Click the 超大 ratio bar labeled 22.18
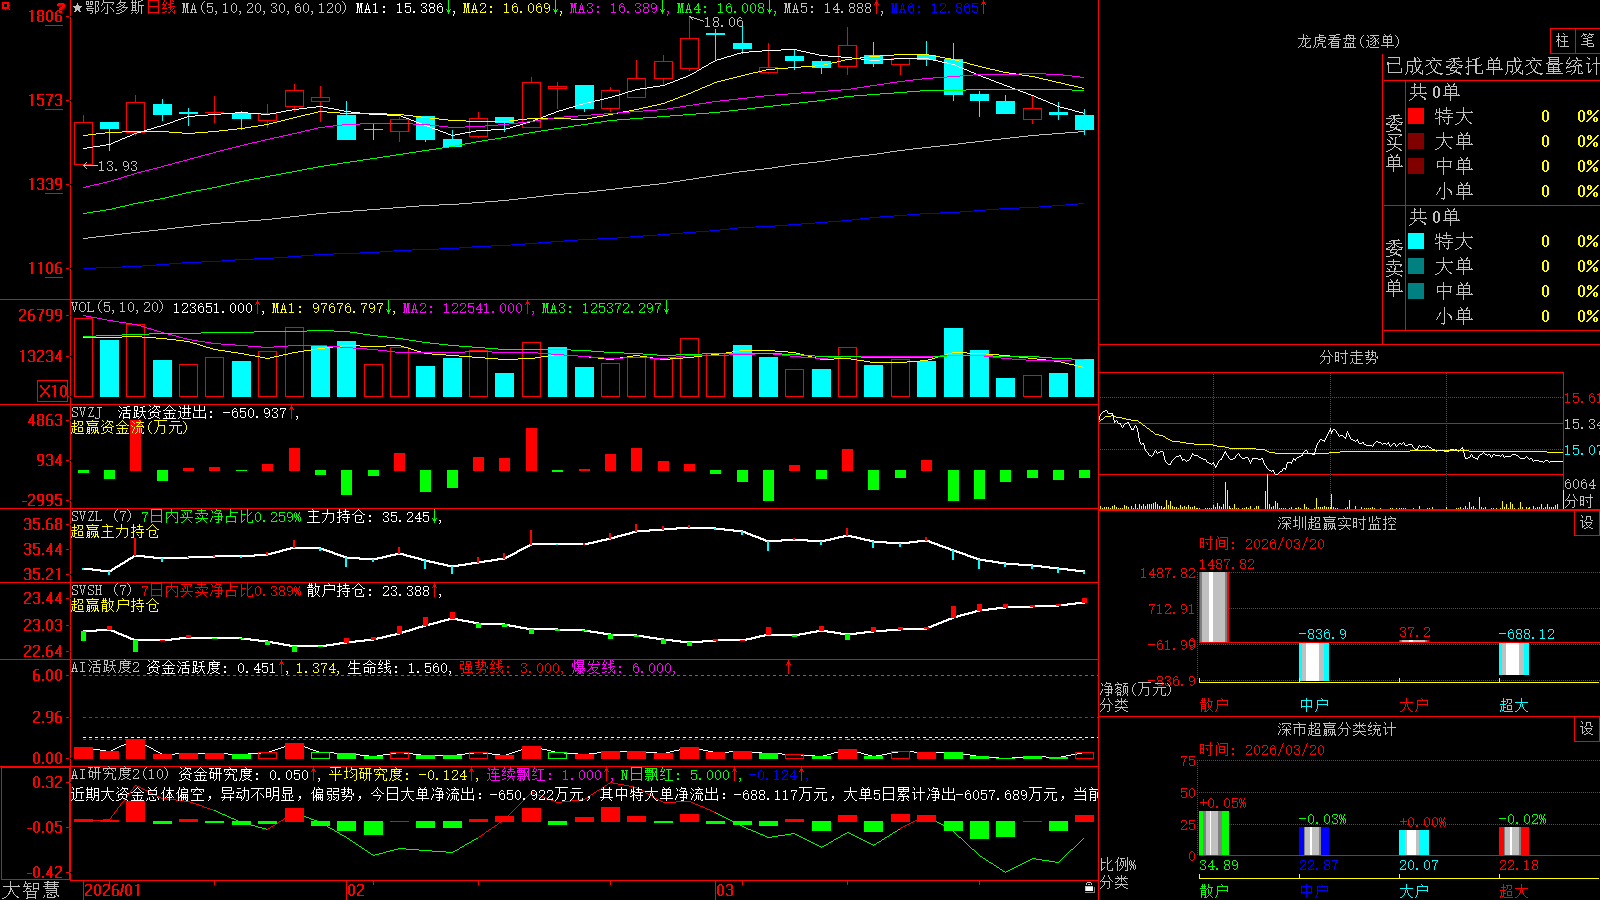This screenshot has width=1600, height=900. tap(1514, 842)
